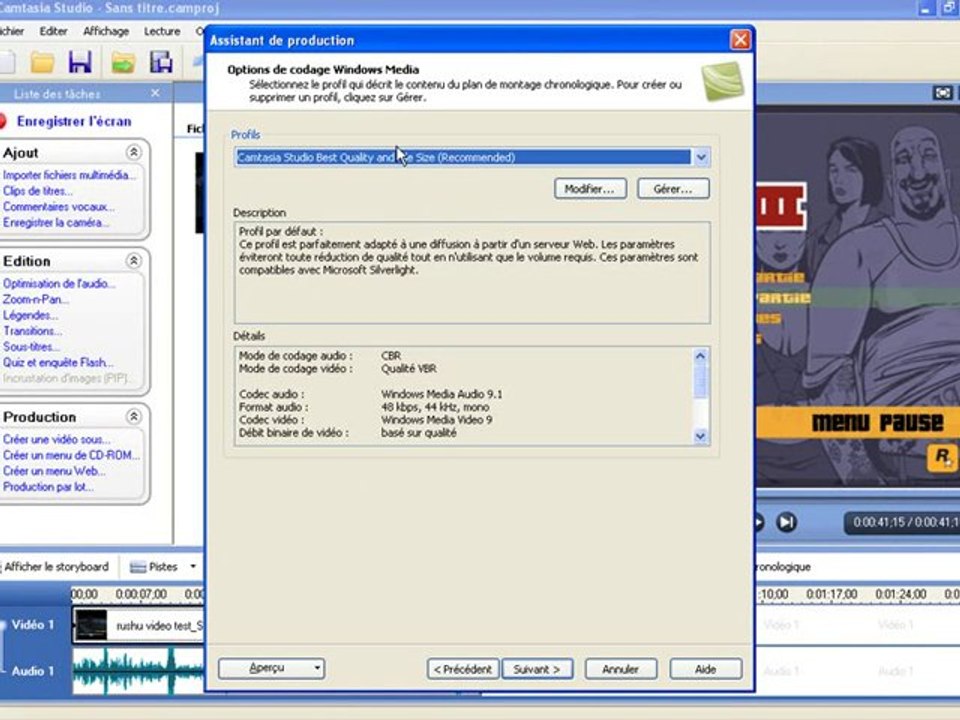Open Clips de titres task

click(37, 191)
